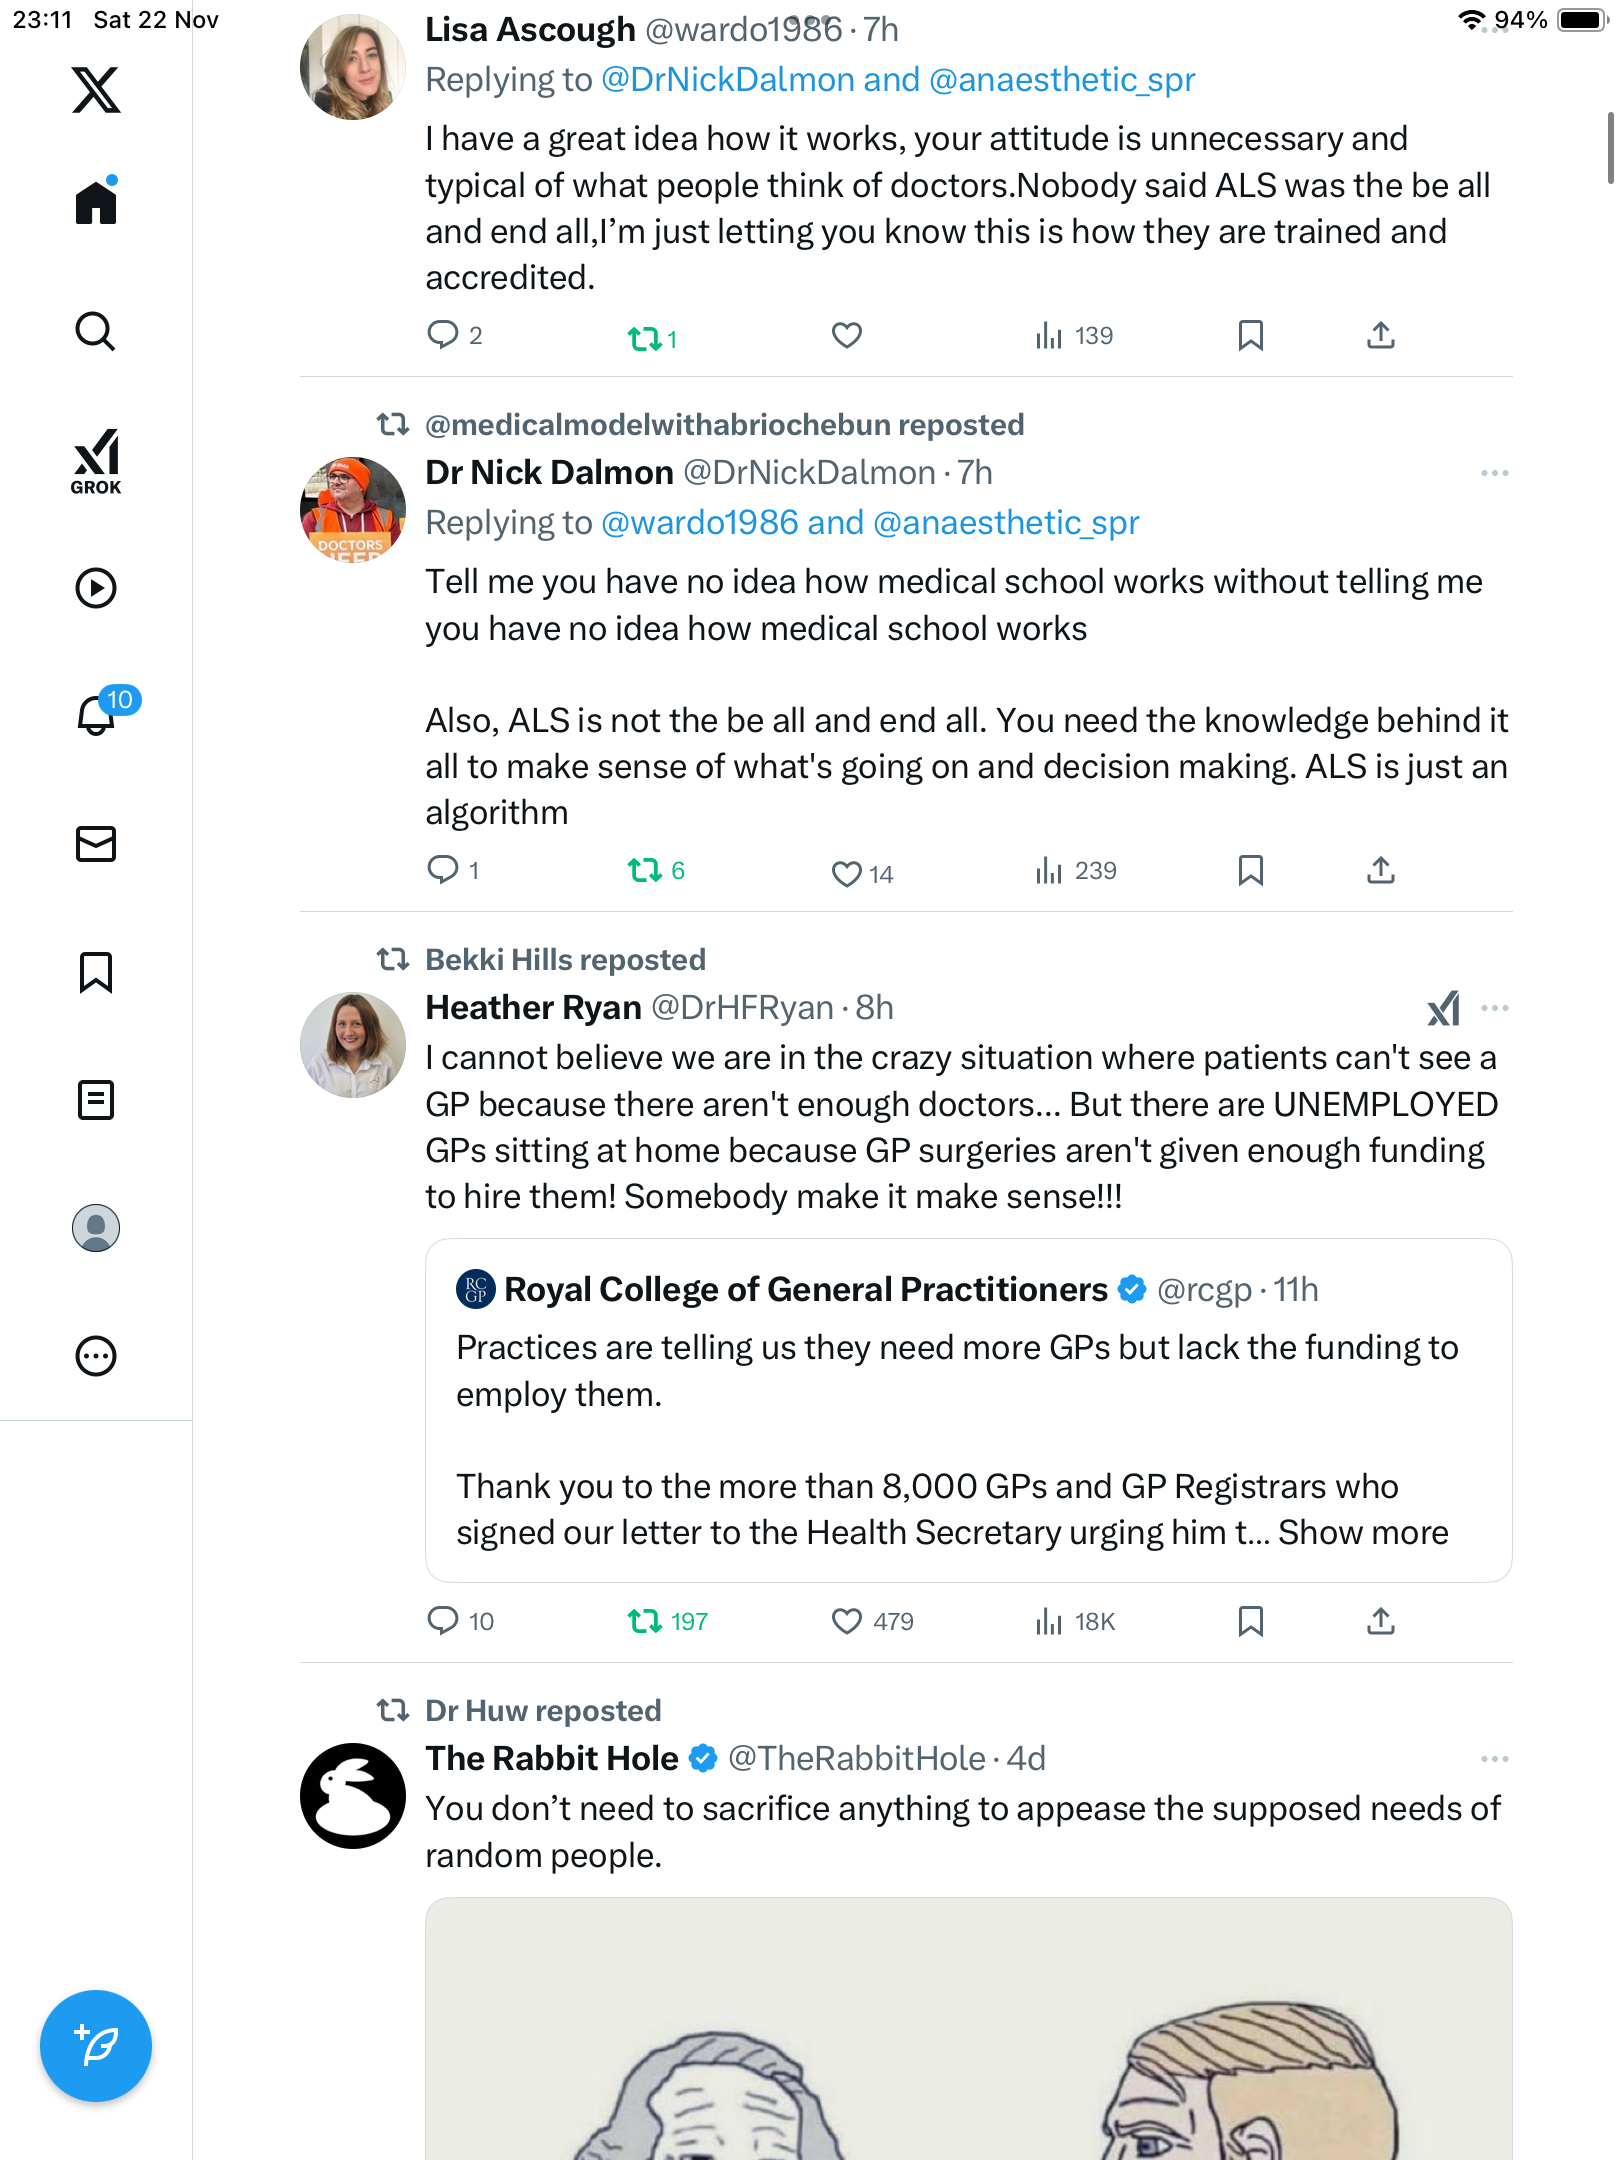The image size is (1620, 2160).
Task: Click Grok icon on Heather Ryan's post
Action: [1443, 1008]
